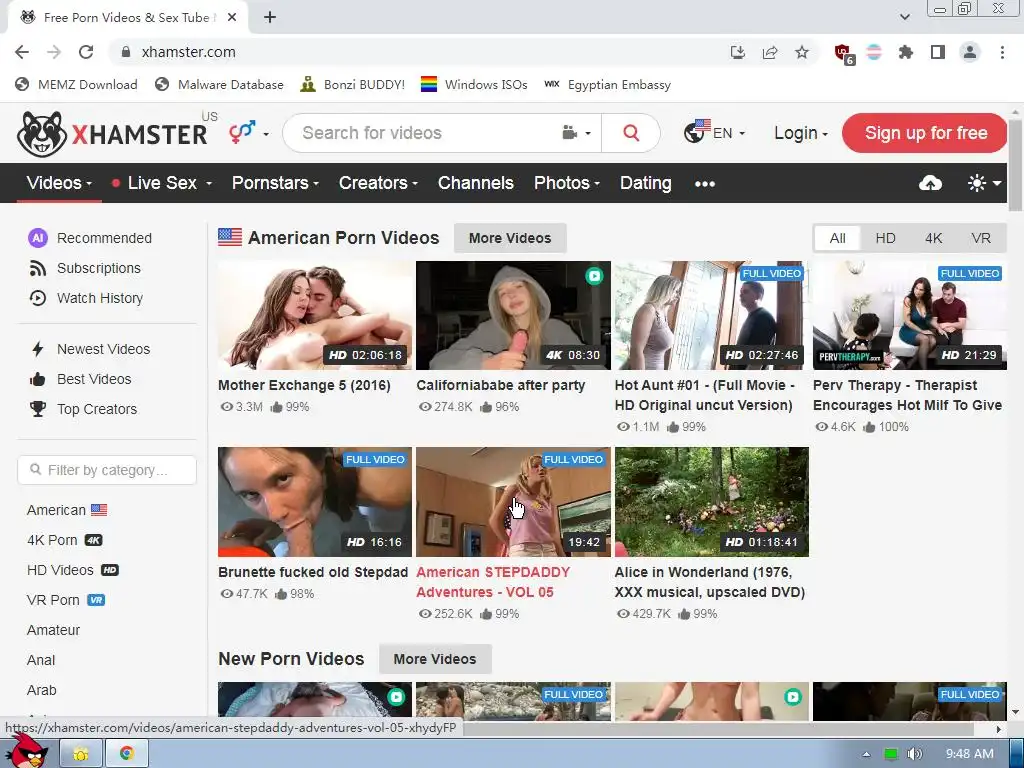Screen dimensions: 1024x768
Task: Open the EN language dropdown
Action: [x=714, y=133]
